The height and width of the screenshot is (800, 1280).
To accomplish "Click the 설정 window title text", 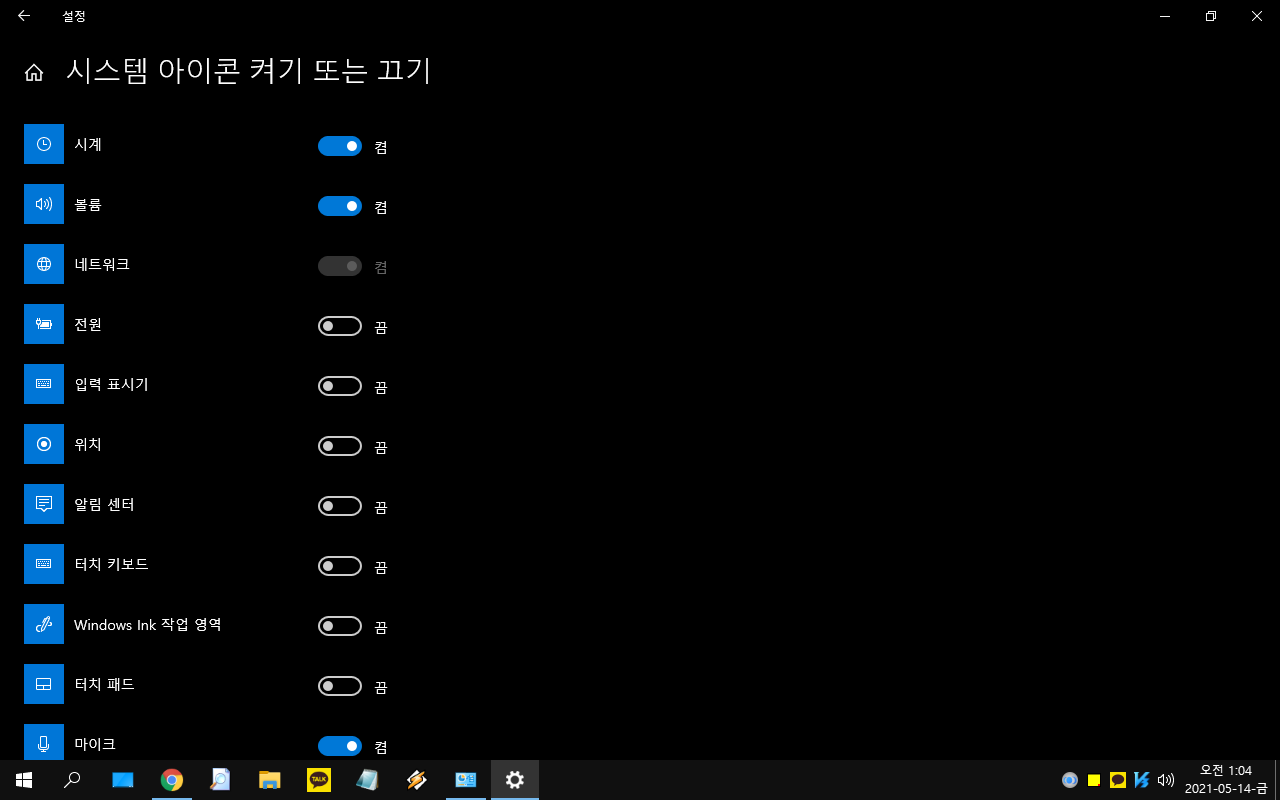I will (x=74, y=16).
